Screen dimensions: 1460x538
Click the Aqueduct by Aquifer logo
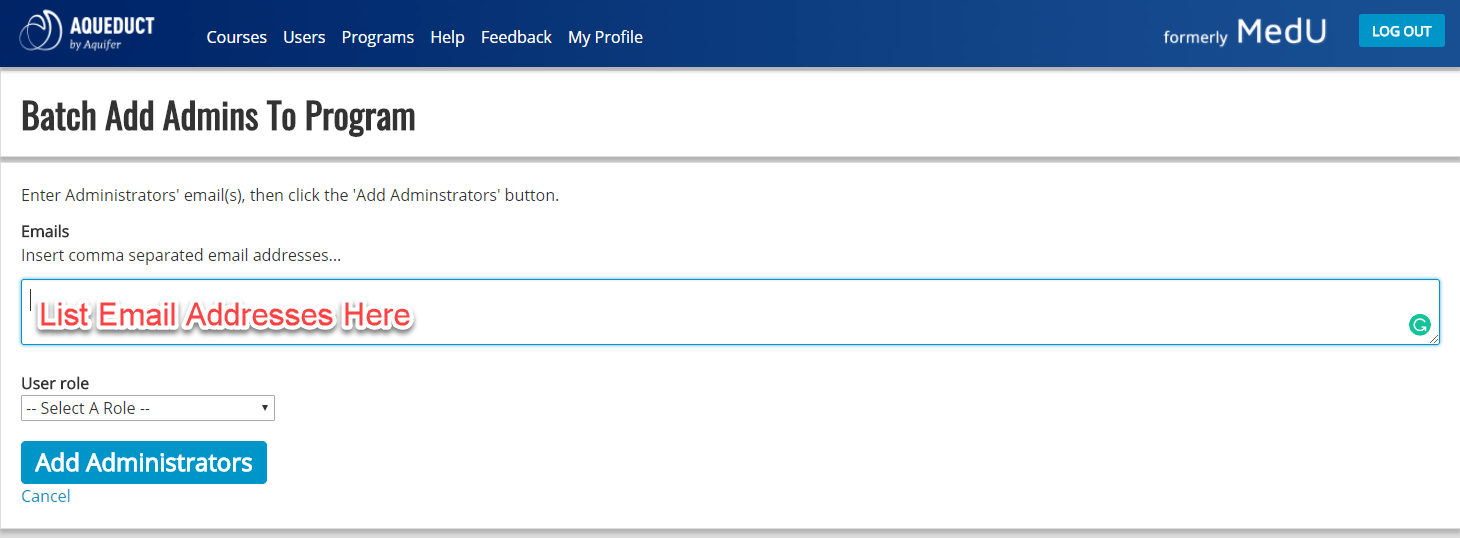click(87, 33)
